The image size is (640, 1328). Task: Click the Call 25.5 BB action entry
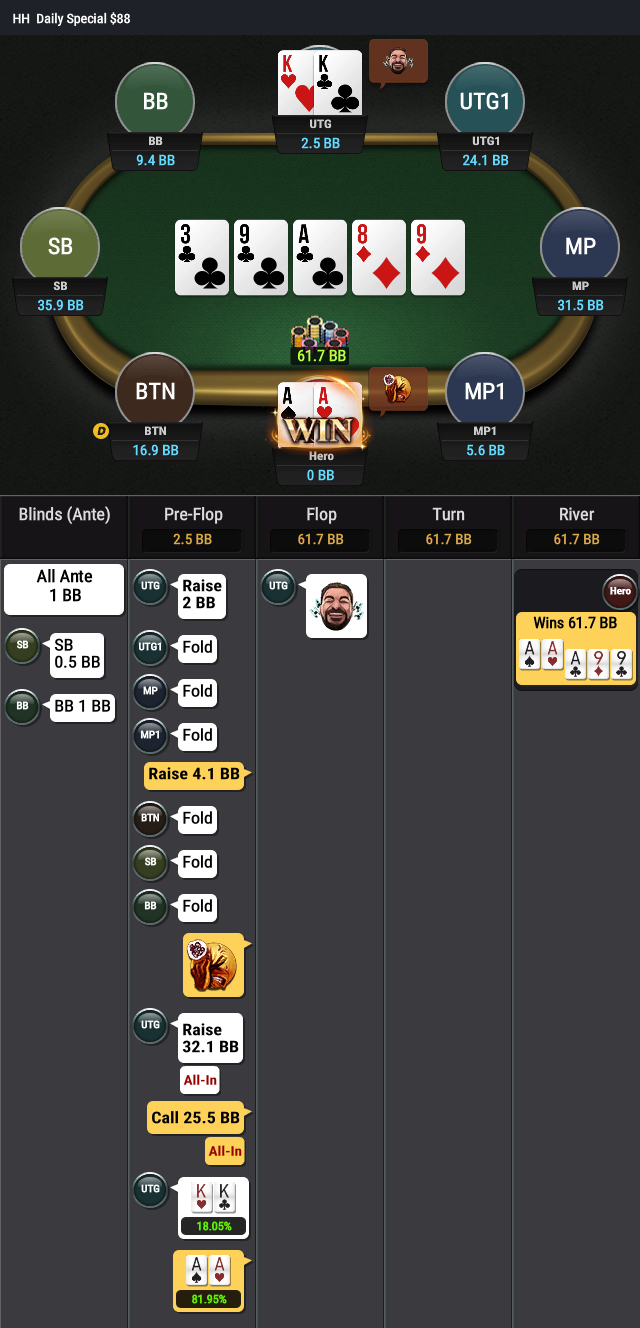pos(197,1118)
